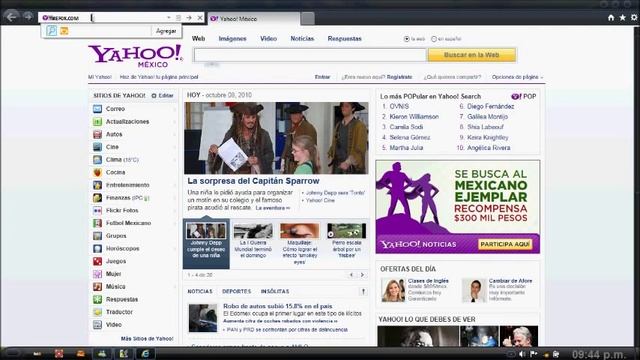
Task: Open the Cocina icon in the sidebar
Action: coord(97,172)
